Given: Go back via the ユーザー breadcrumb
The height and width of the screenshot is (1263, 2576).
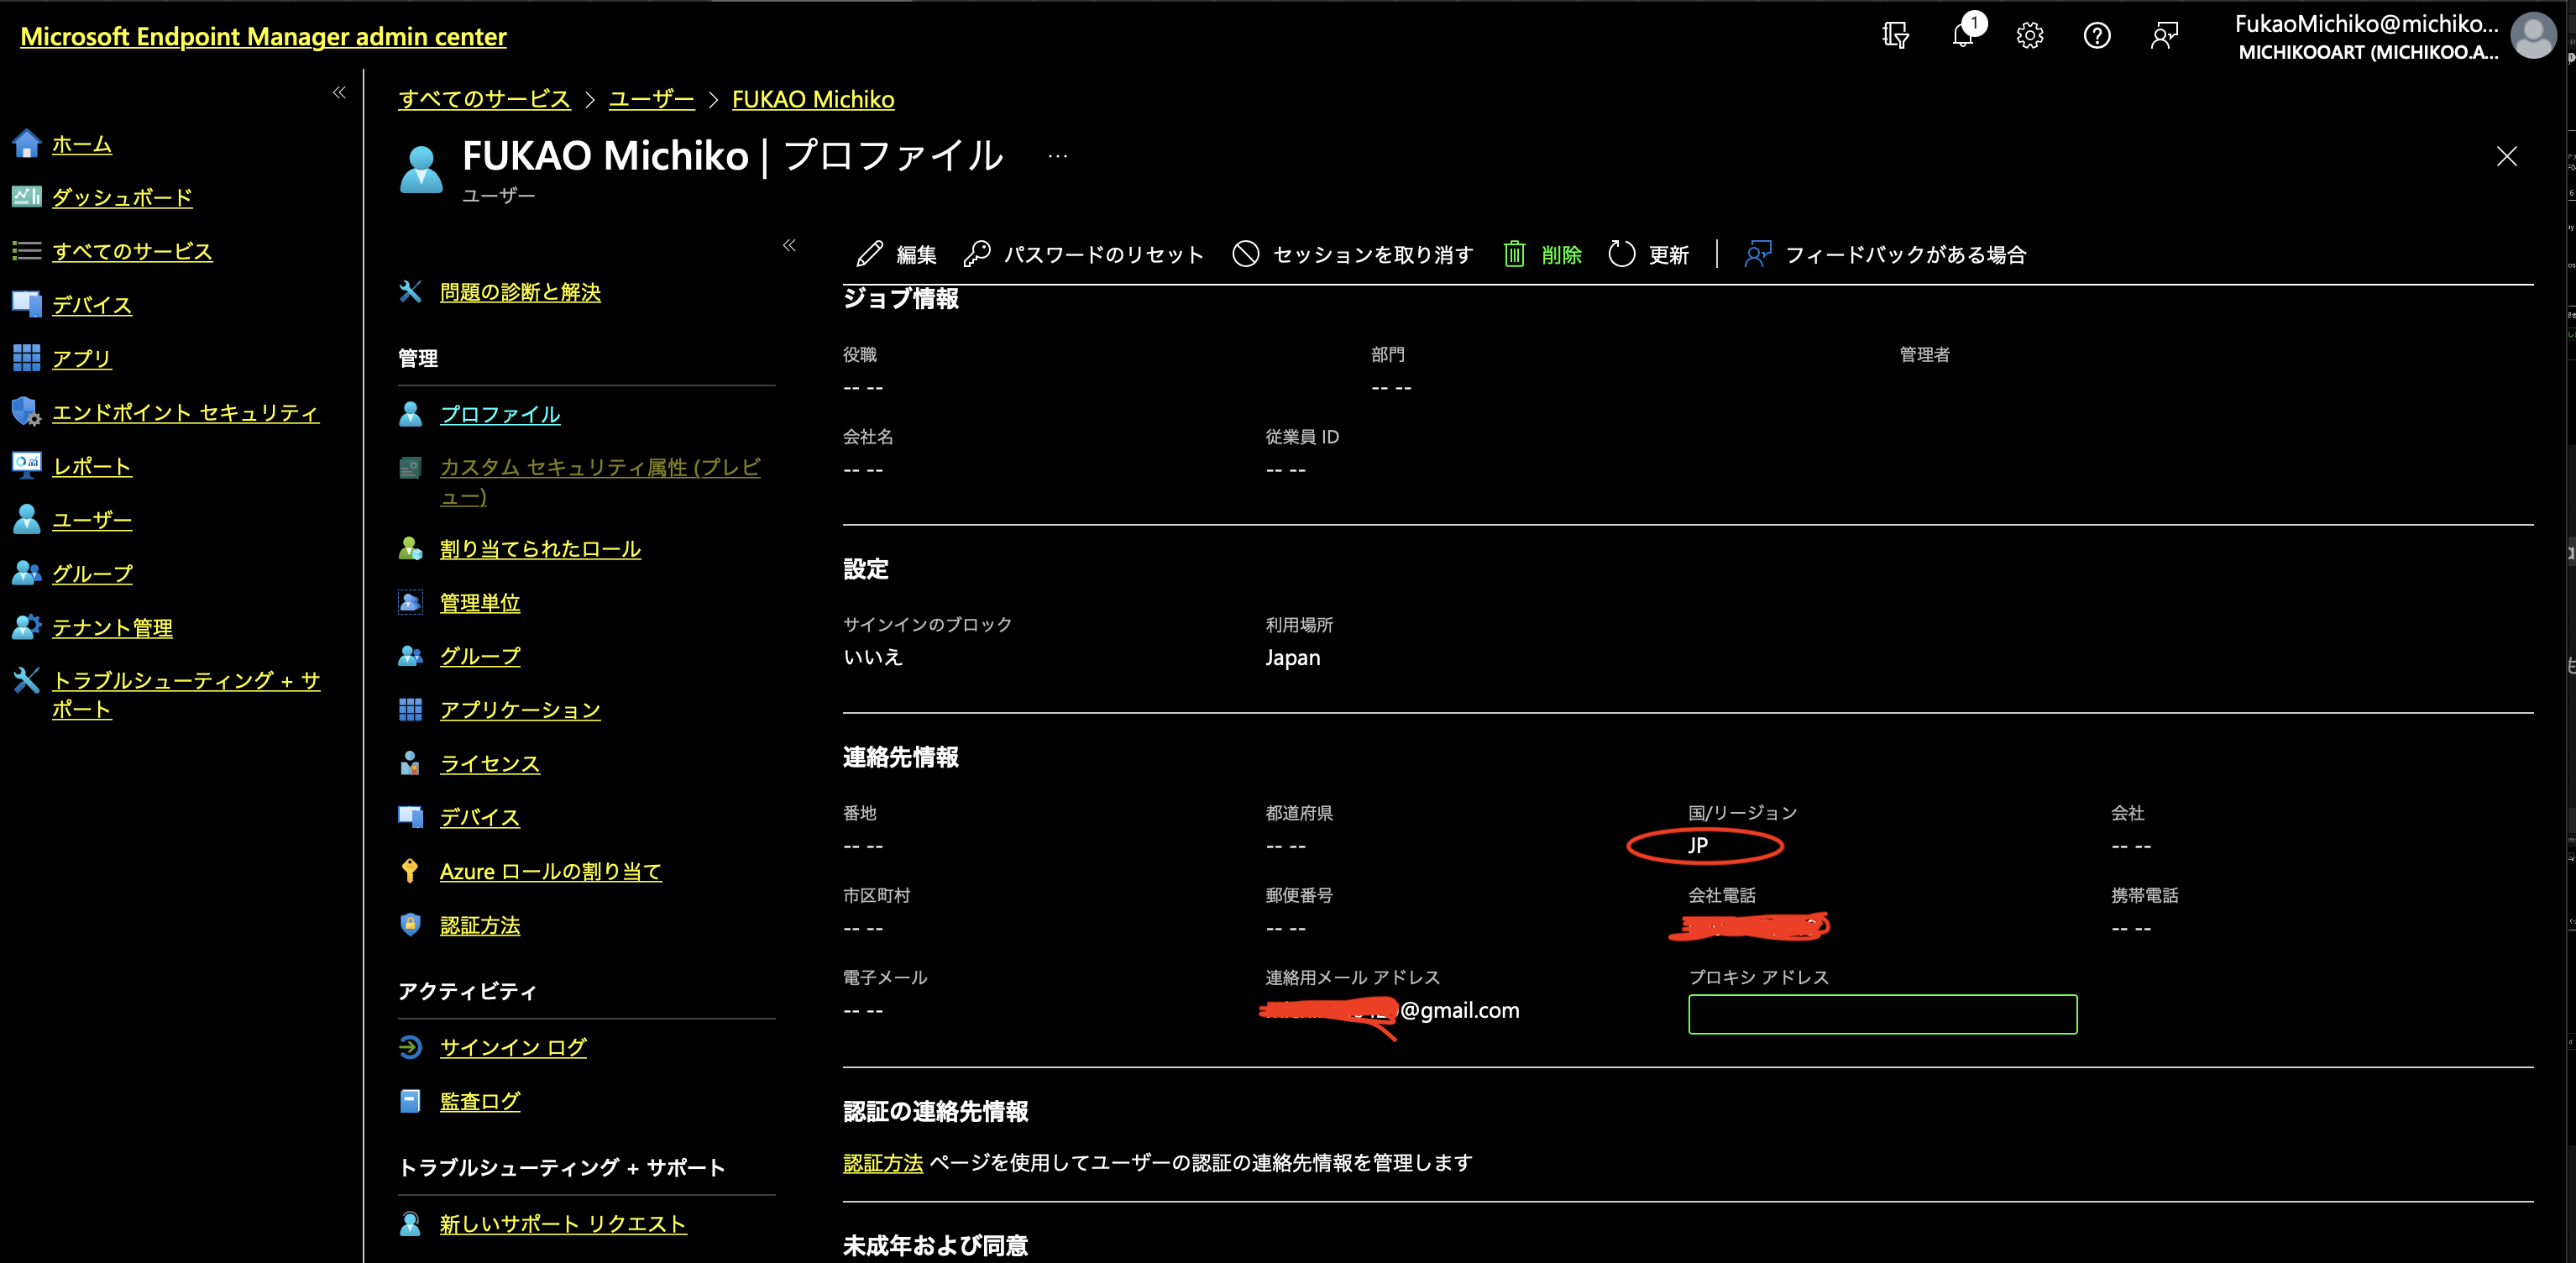Looking at the screenshot, I should click(651, 99).
